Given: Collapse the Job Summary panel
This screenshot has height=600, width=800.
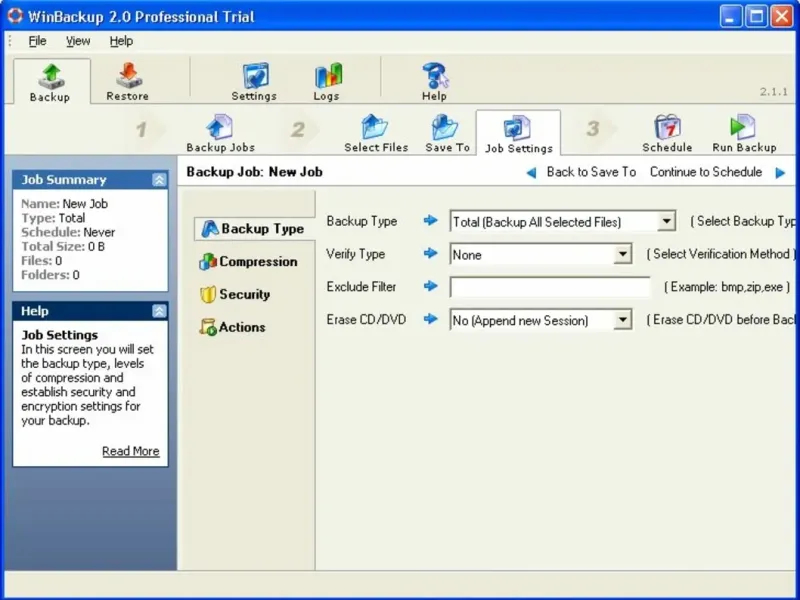Looking at the screenshot, I should [159, 180].
